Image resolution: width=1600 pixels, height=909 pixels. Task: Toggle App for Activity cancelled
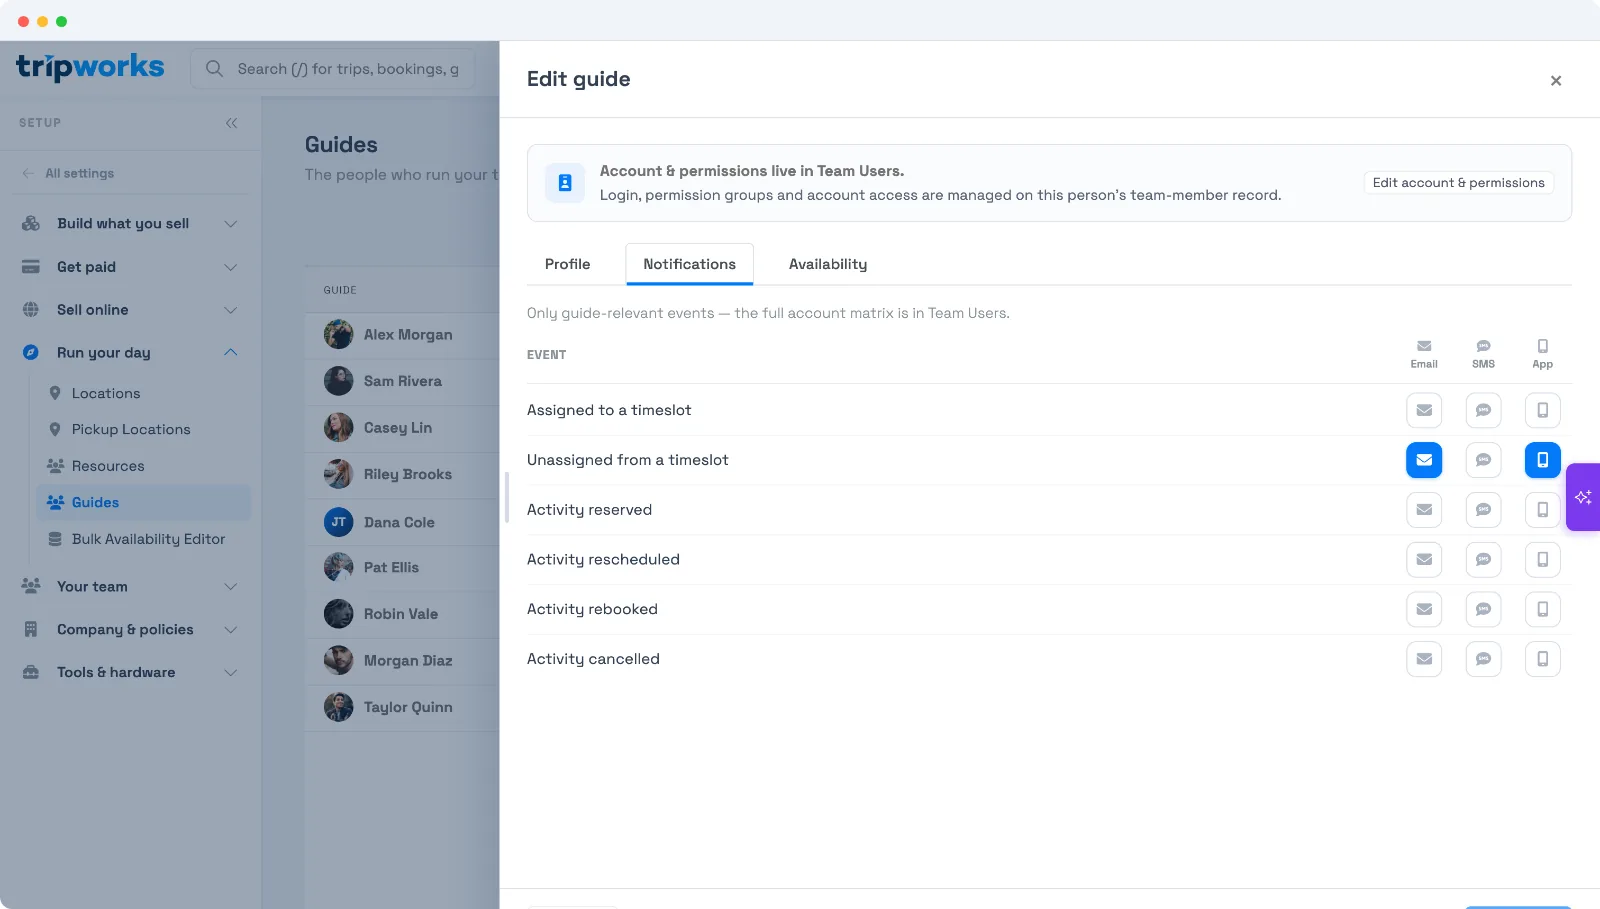1543,659
